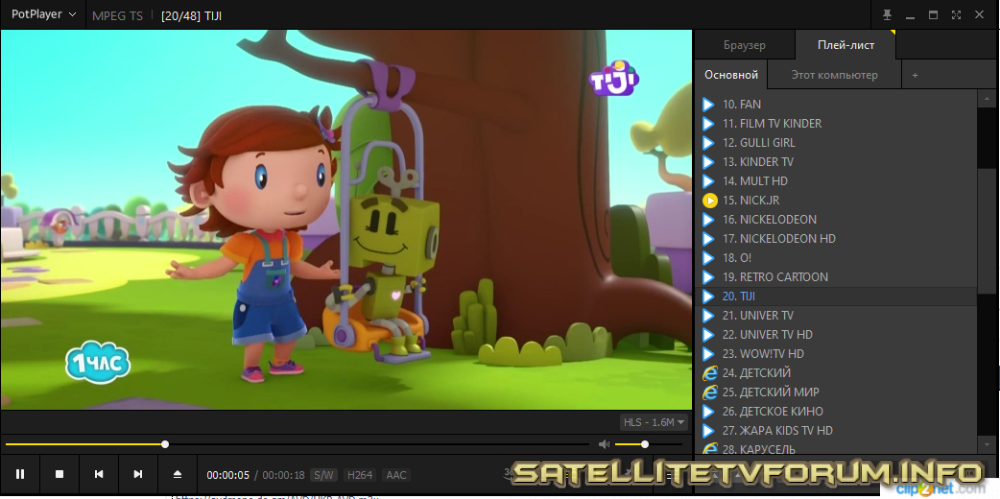Switch to the Плей-лист tab
Image resolution: width=1000 pixels, height=499 pixels.
click(x=846, y=45)
